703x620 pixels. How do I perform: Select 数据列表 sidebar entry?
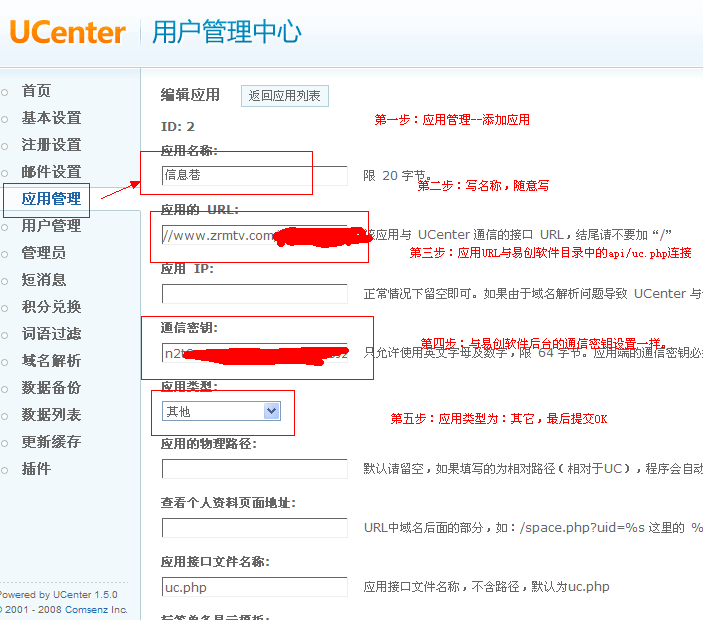[51, 415]
